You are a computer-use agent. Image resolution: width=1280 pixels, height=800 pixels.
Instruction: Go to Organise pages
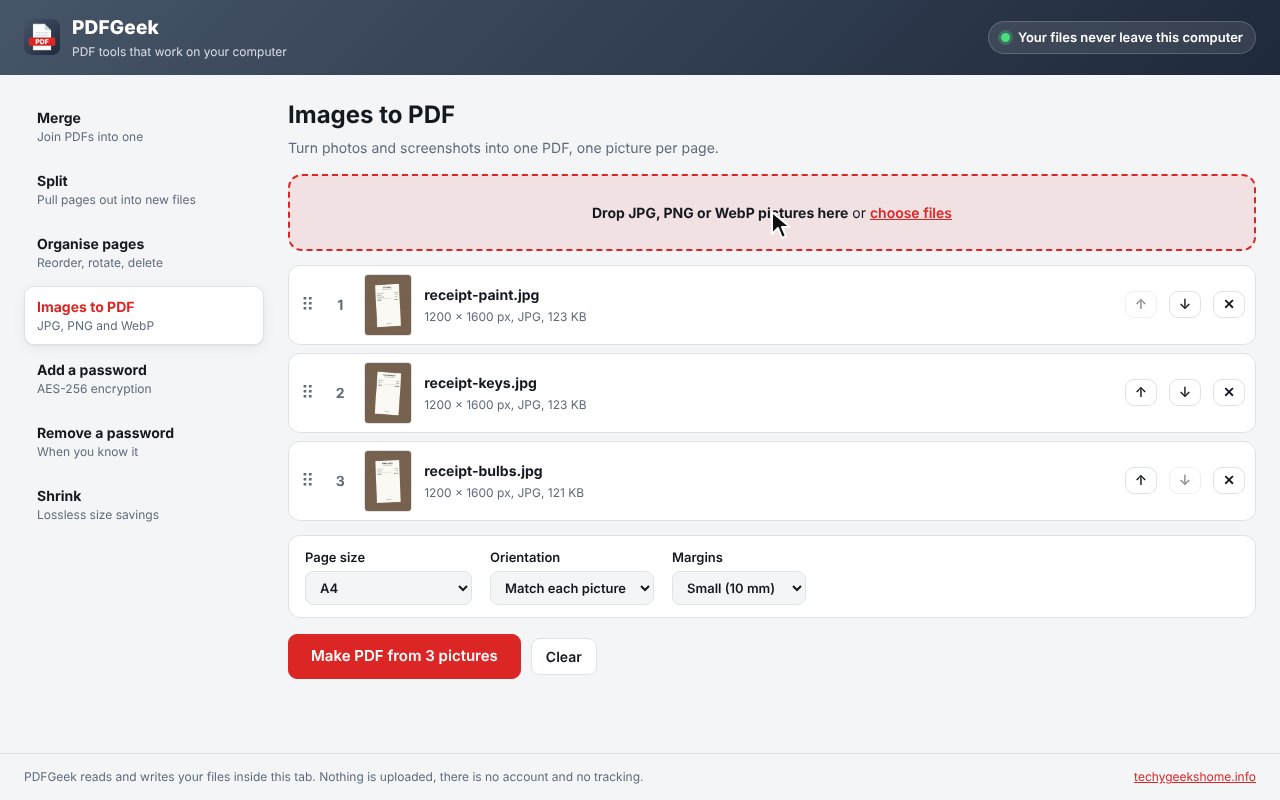coord(144,253)
